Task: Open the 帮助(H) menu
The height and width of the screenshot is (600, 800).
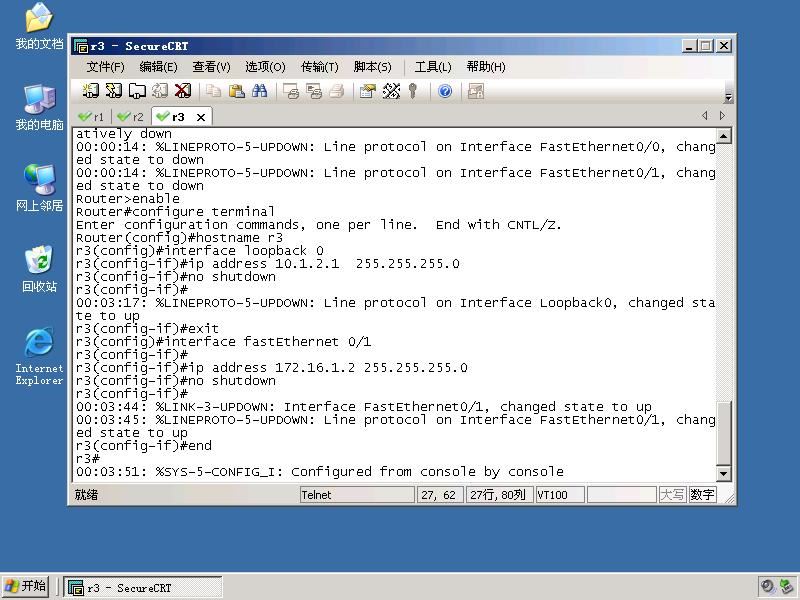Action: pyautogui.click(x=486, y=67)
